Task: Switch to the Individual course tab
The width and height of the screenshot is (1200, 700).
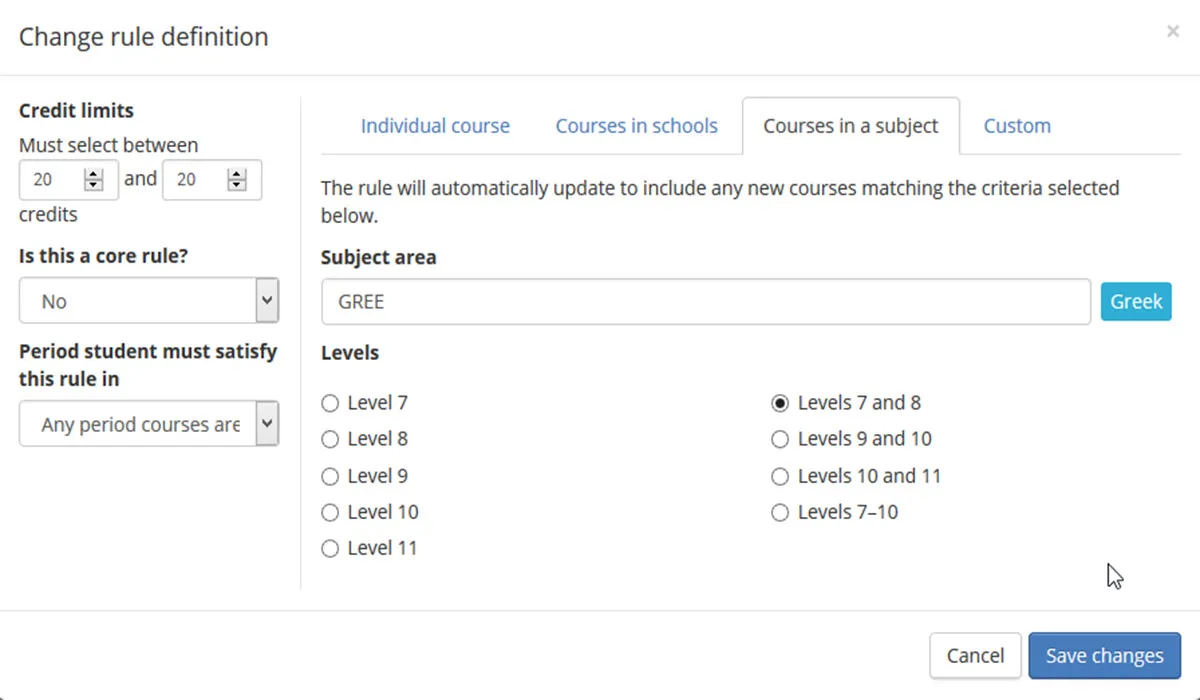Action: pos(435,126)
